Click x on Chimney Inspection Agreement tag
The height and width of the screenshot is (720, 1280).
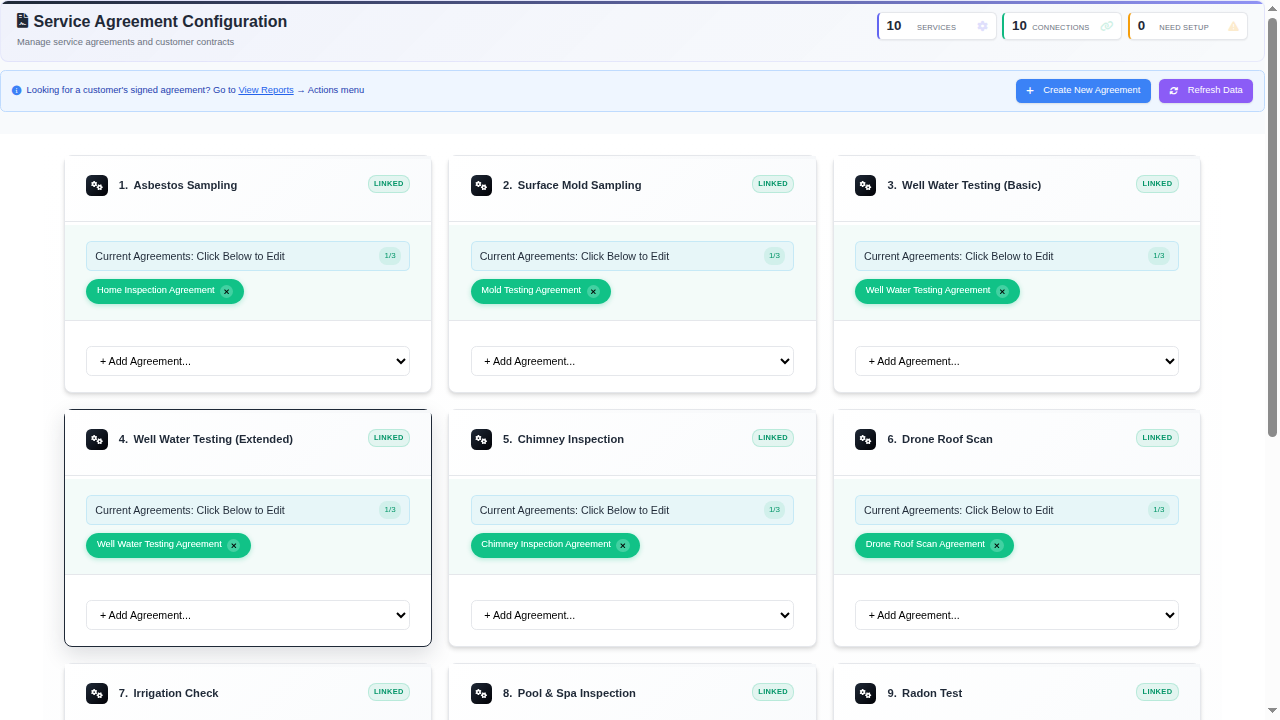[x=623, y=546]
